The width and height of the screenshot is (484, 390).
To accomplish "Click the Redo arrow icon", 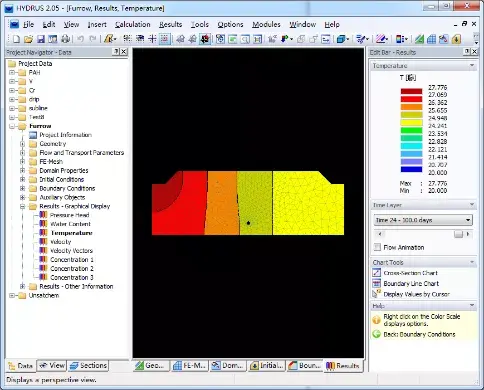I will tap(93, 39).
